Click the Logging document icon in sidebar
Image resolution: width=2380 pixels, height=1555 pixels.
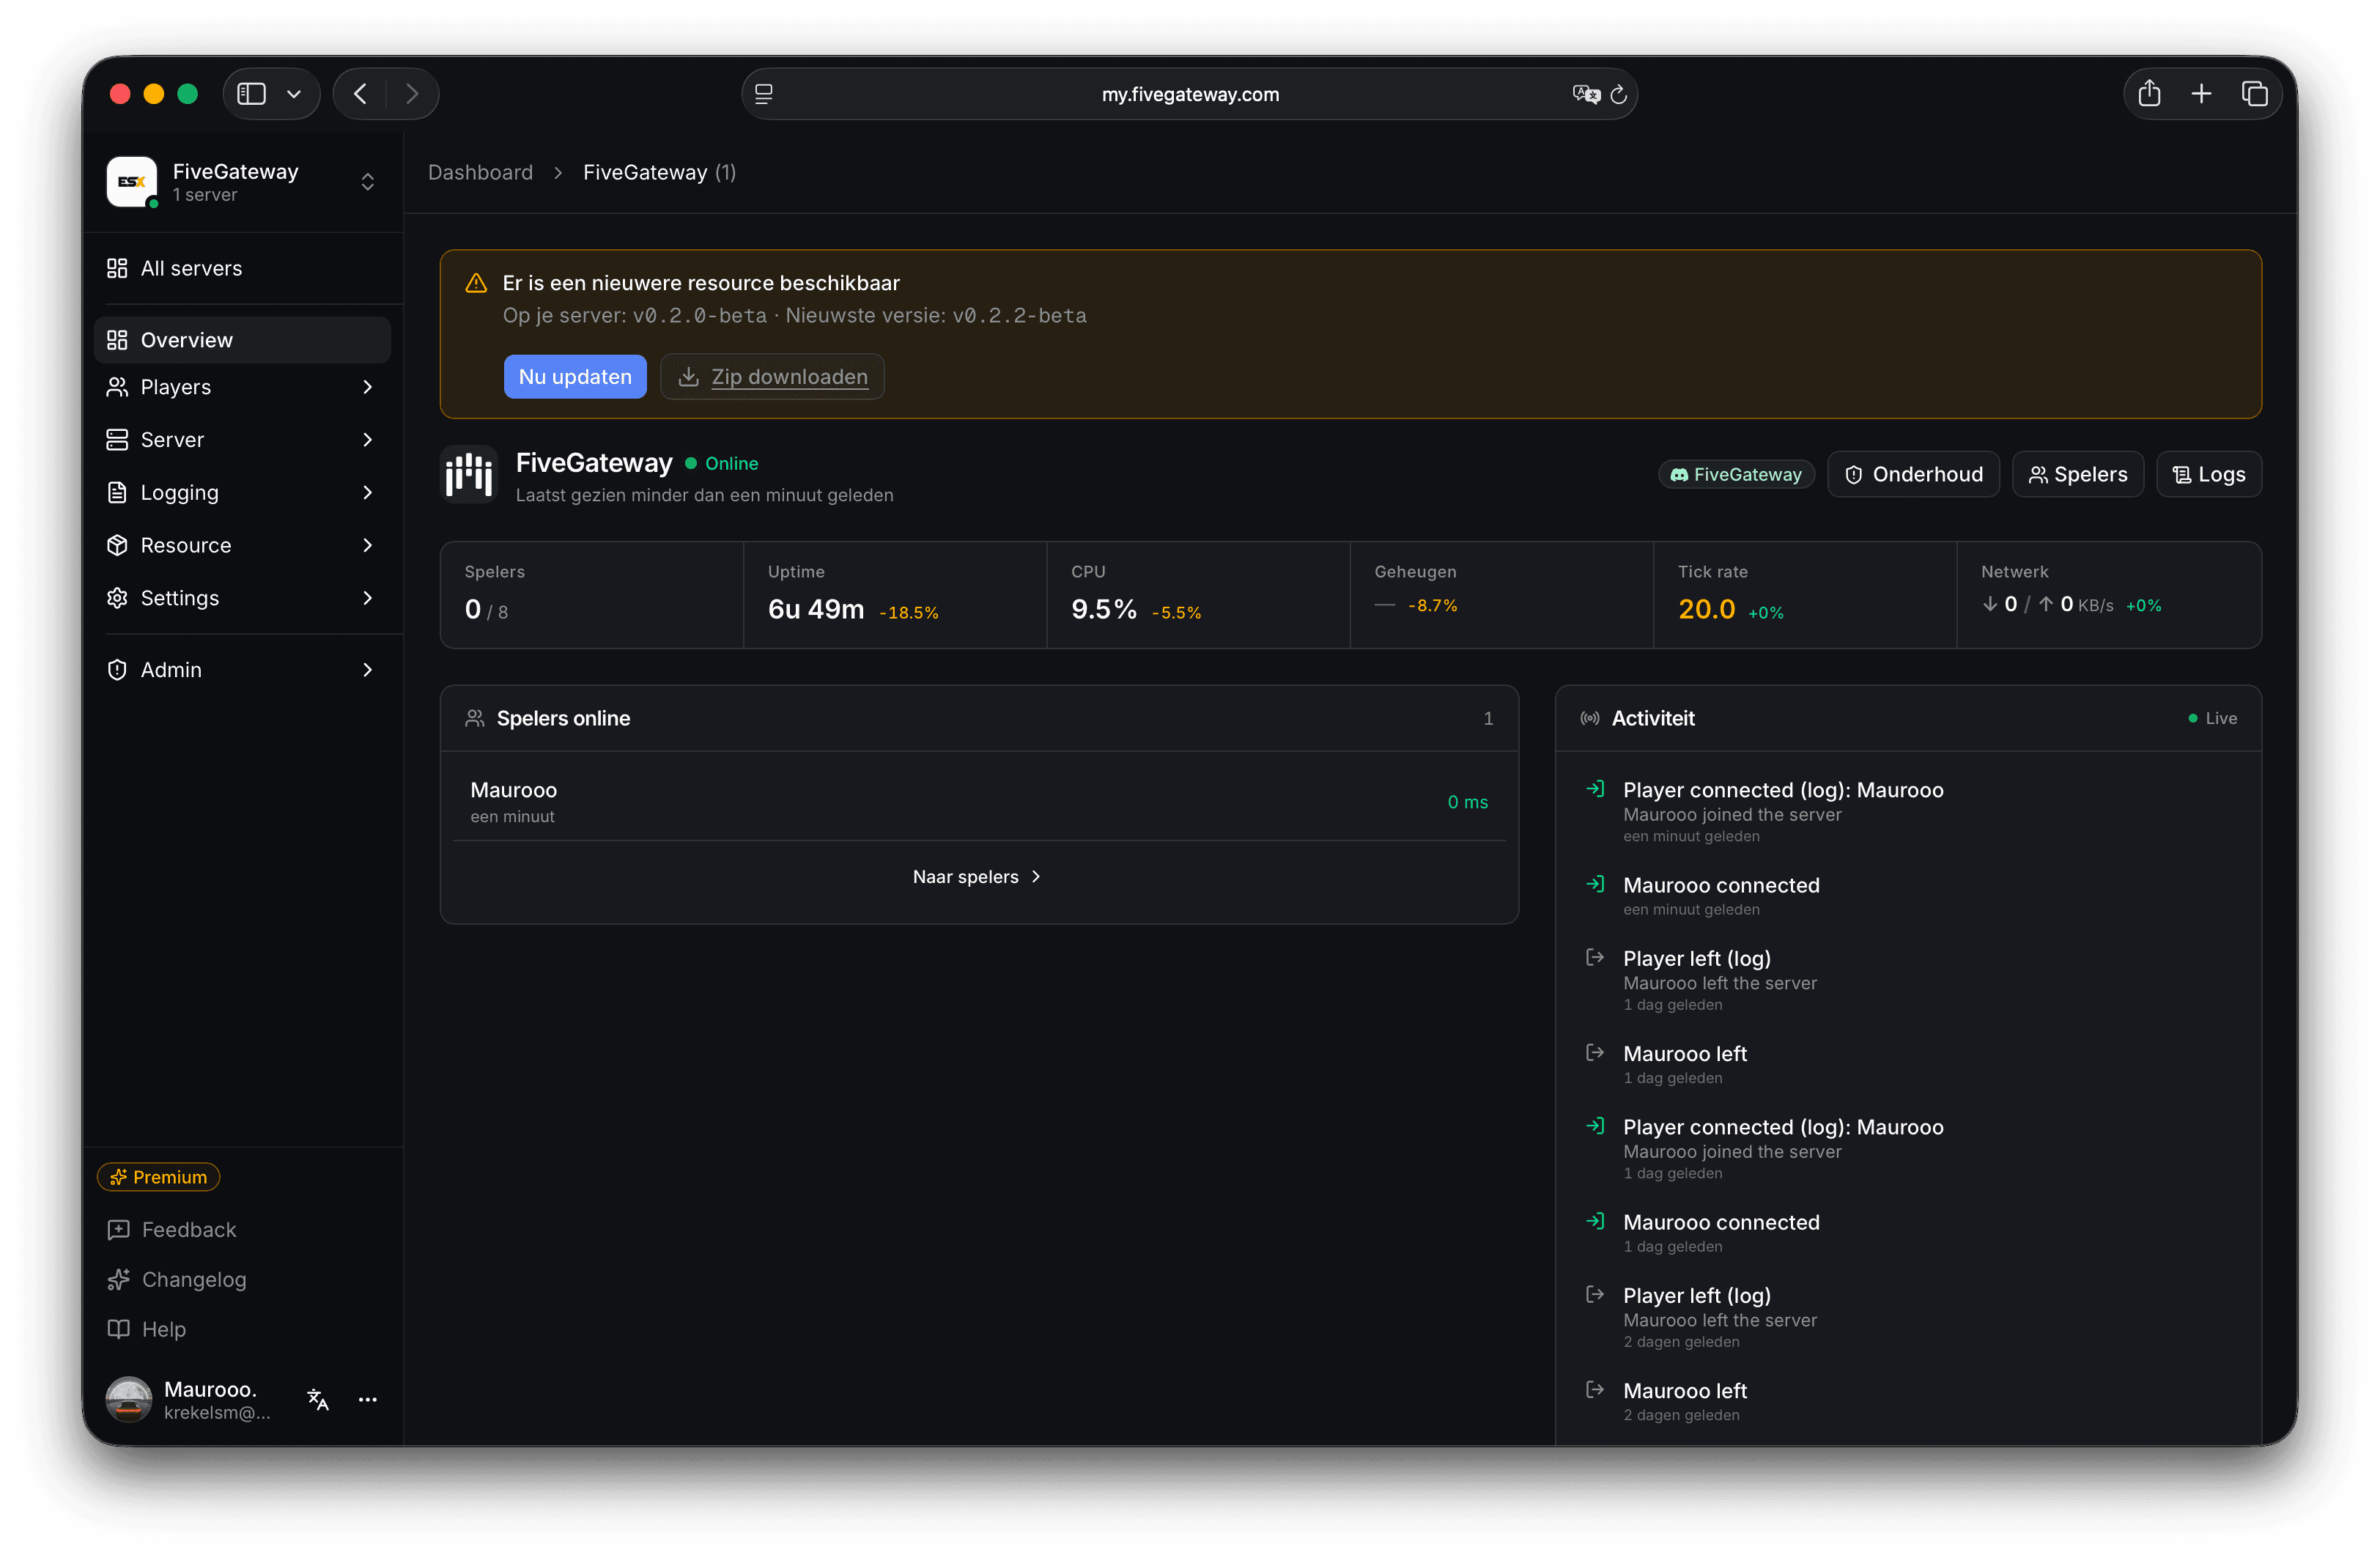coord(118,492)
